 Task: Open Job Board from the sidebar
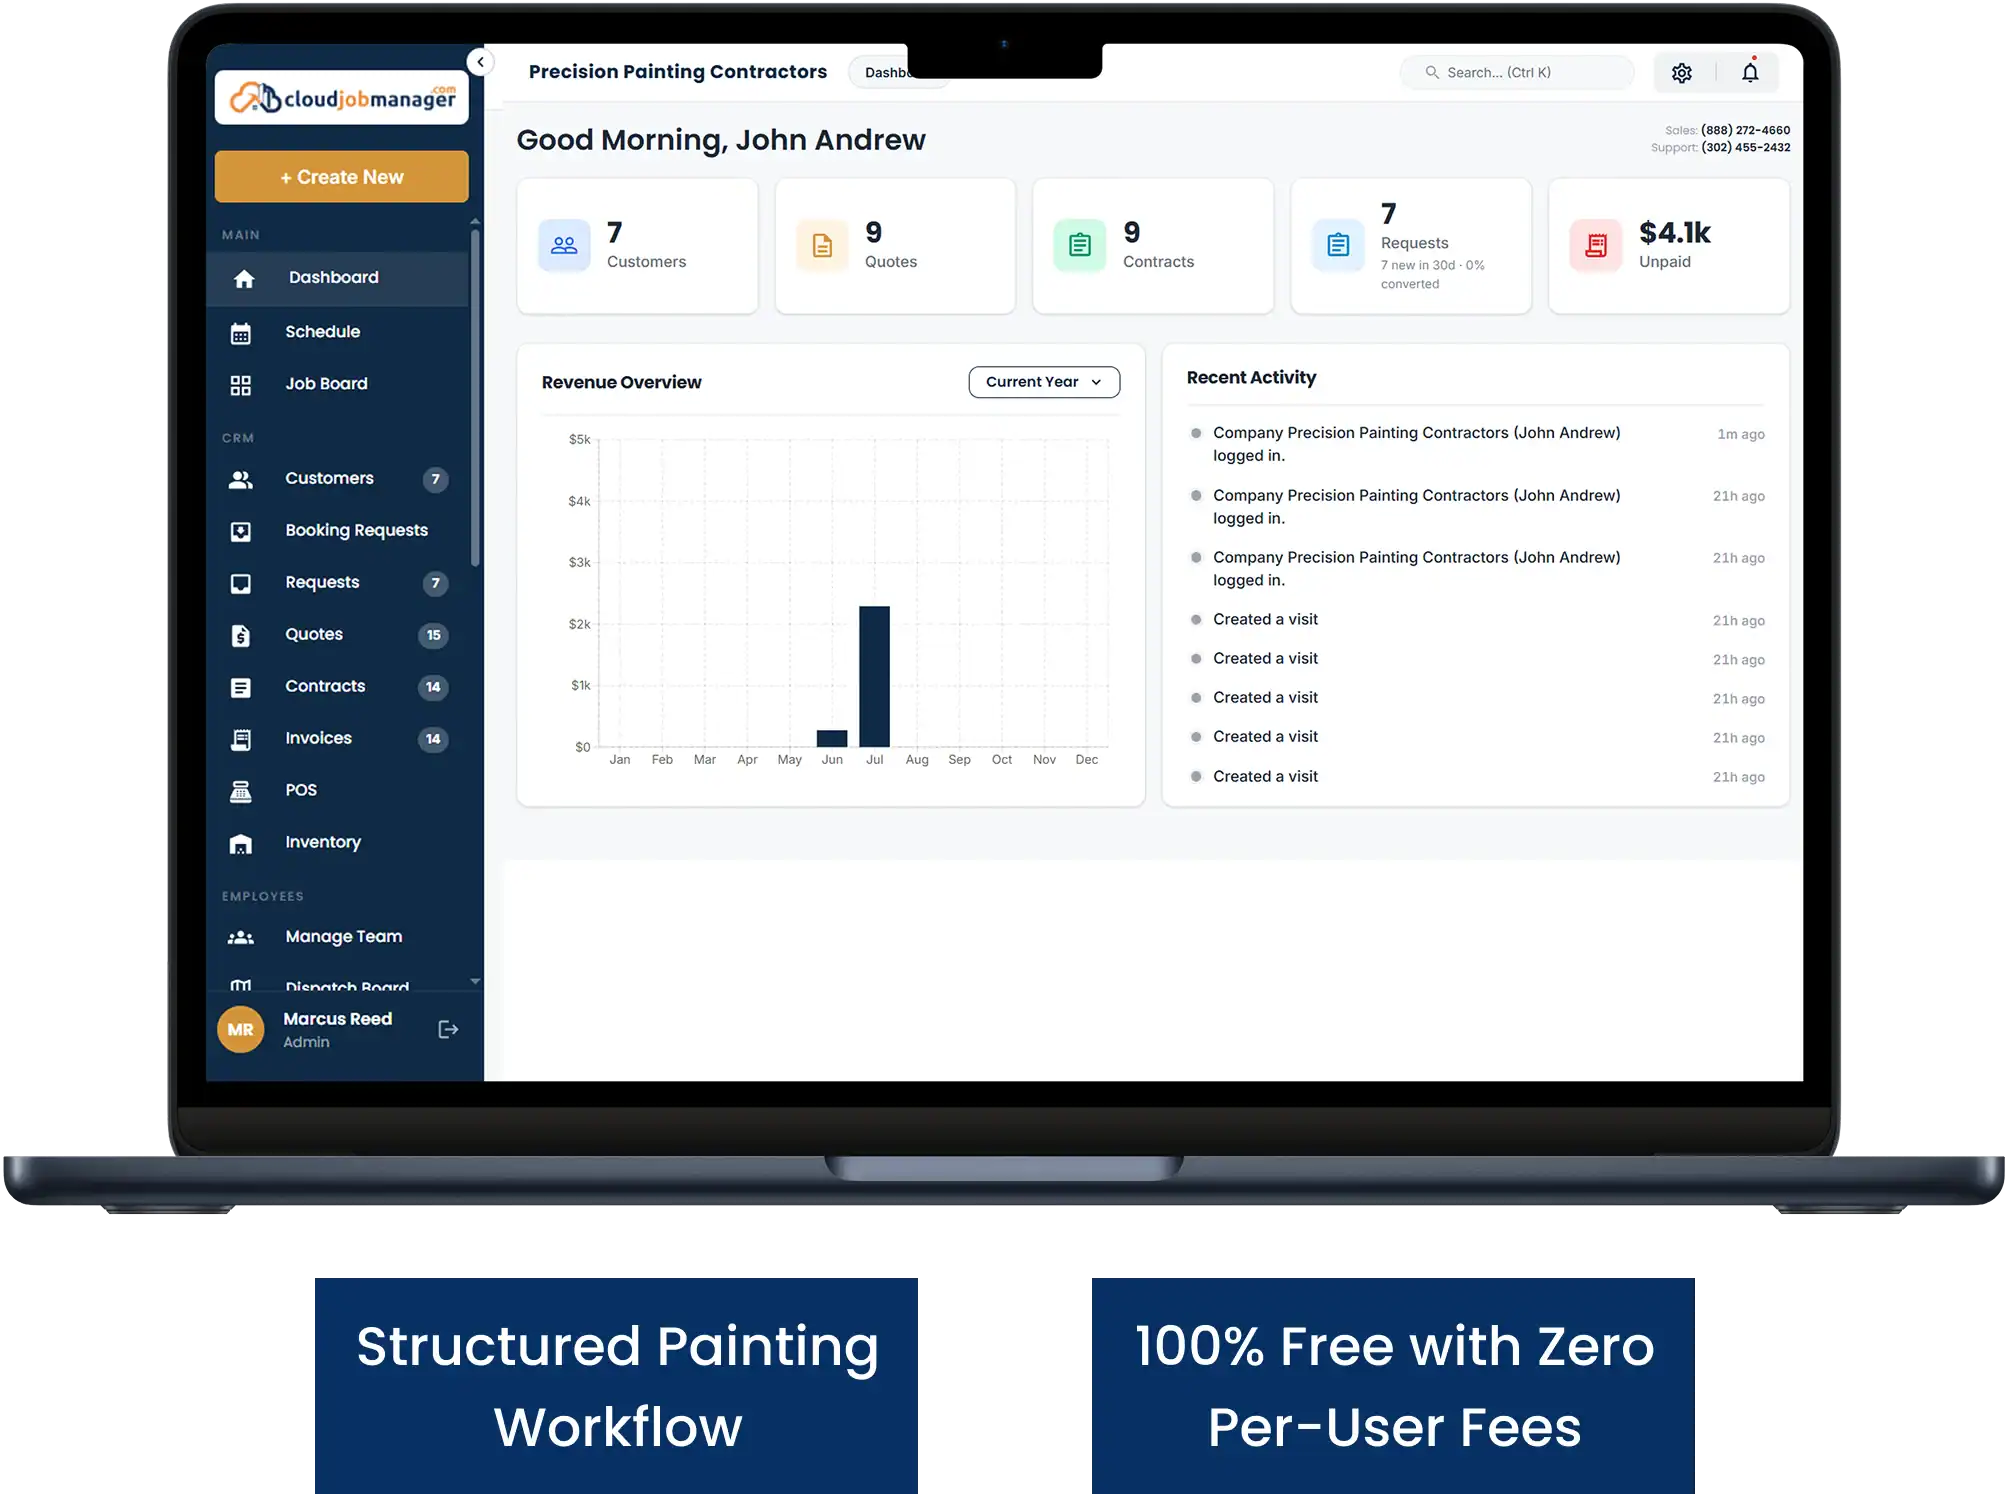point(338,384)
